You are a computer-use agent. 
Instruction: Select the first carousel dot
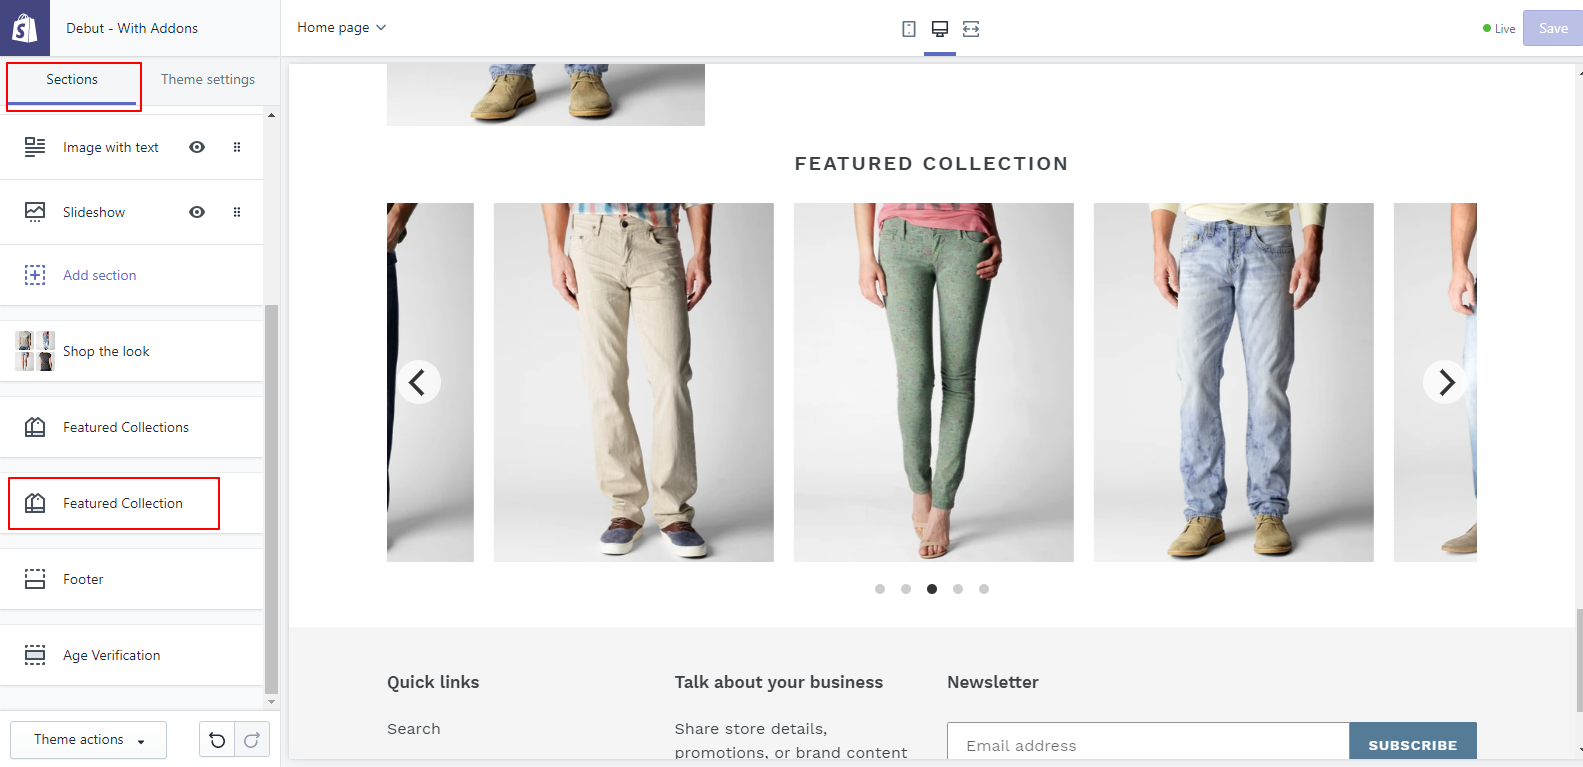tap(880, 589)
